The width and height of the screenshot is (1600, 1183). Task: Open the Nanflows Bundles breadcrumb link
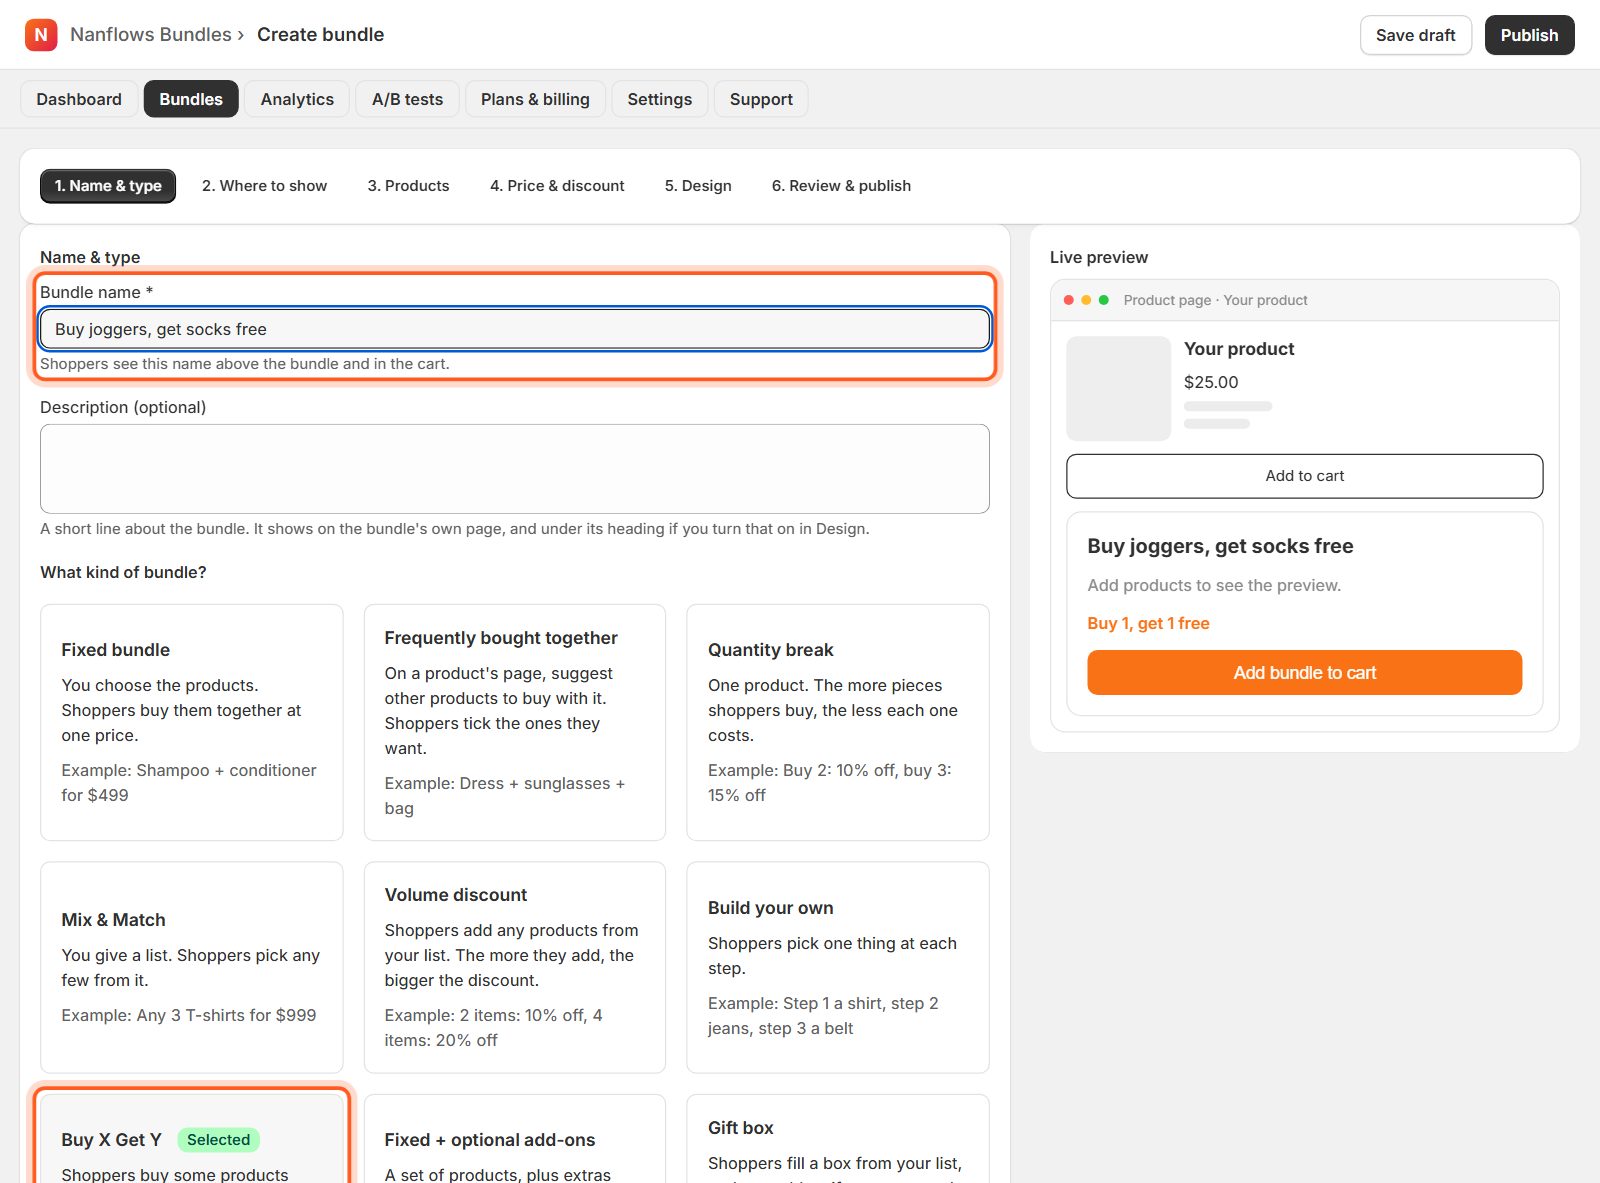click(x=151, y=35)
